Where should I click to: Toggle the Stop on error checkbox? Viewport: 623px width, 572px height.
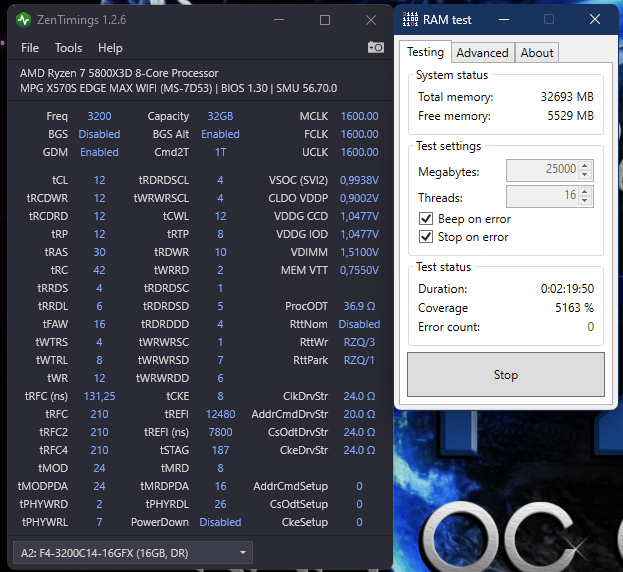pos(426,237)
